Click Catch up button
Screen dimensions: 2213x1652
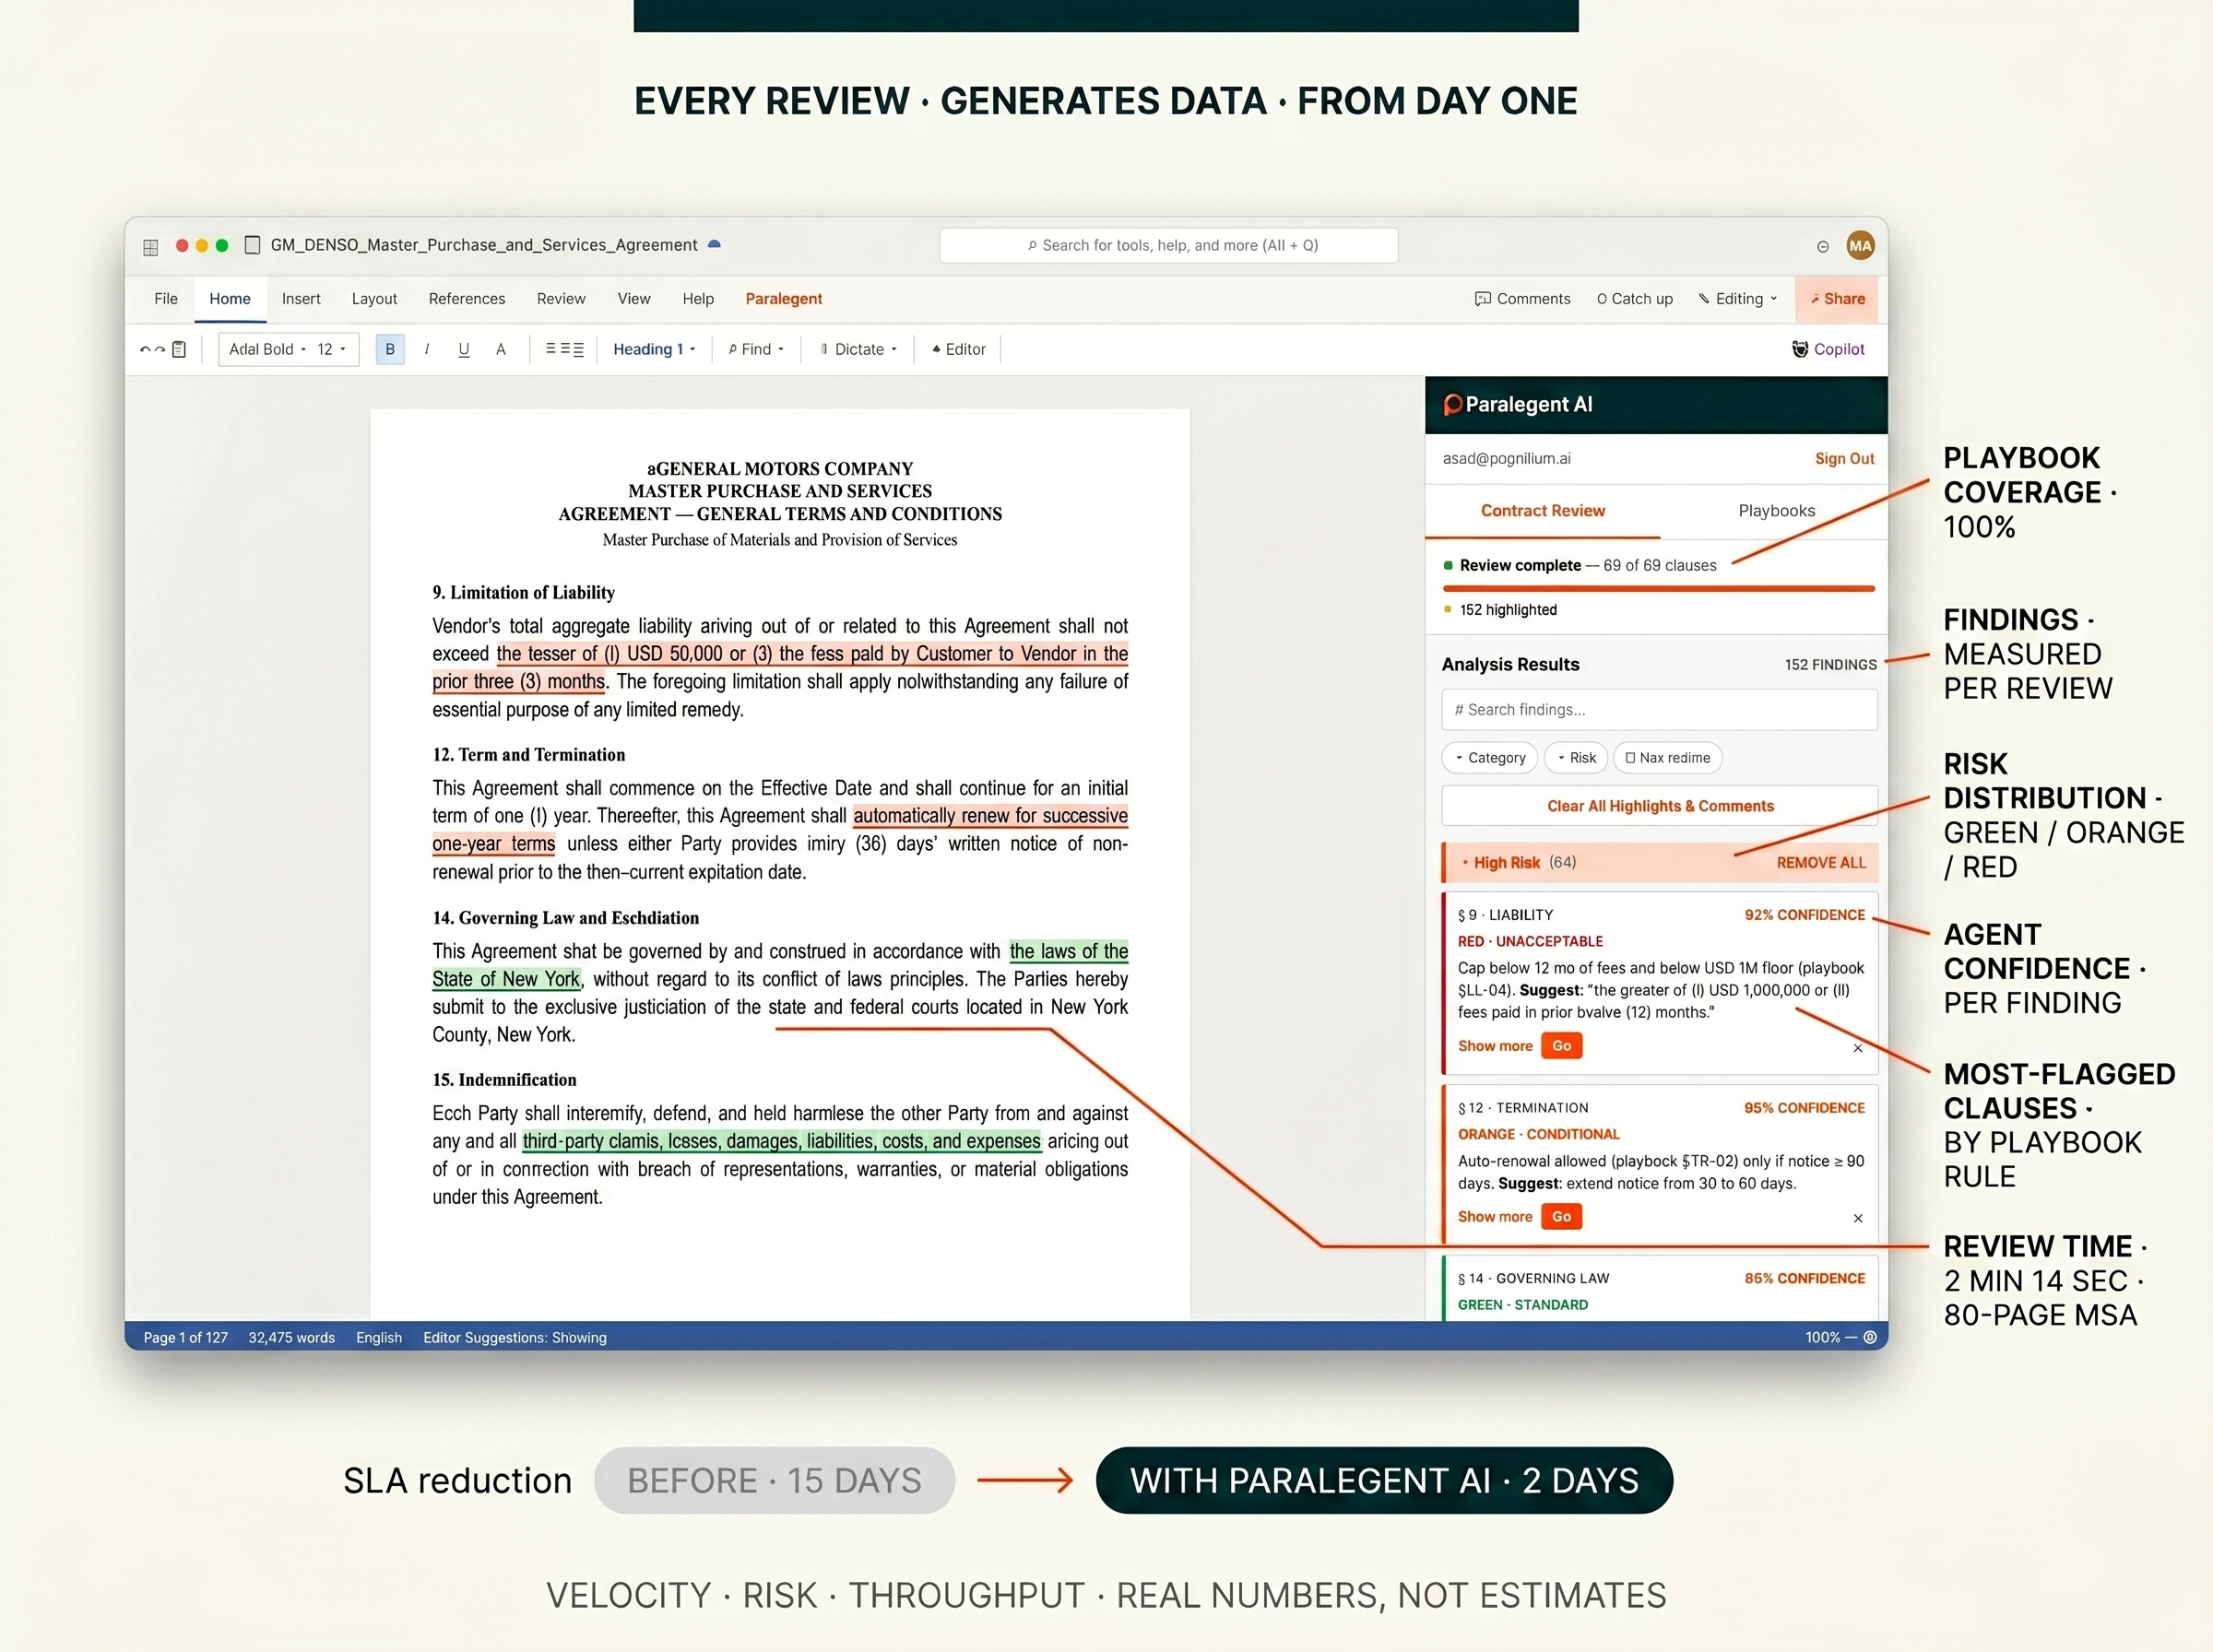(1635, 299)
